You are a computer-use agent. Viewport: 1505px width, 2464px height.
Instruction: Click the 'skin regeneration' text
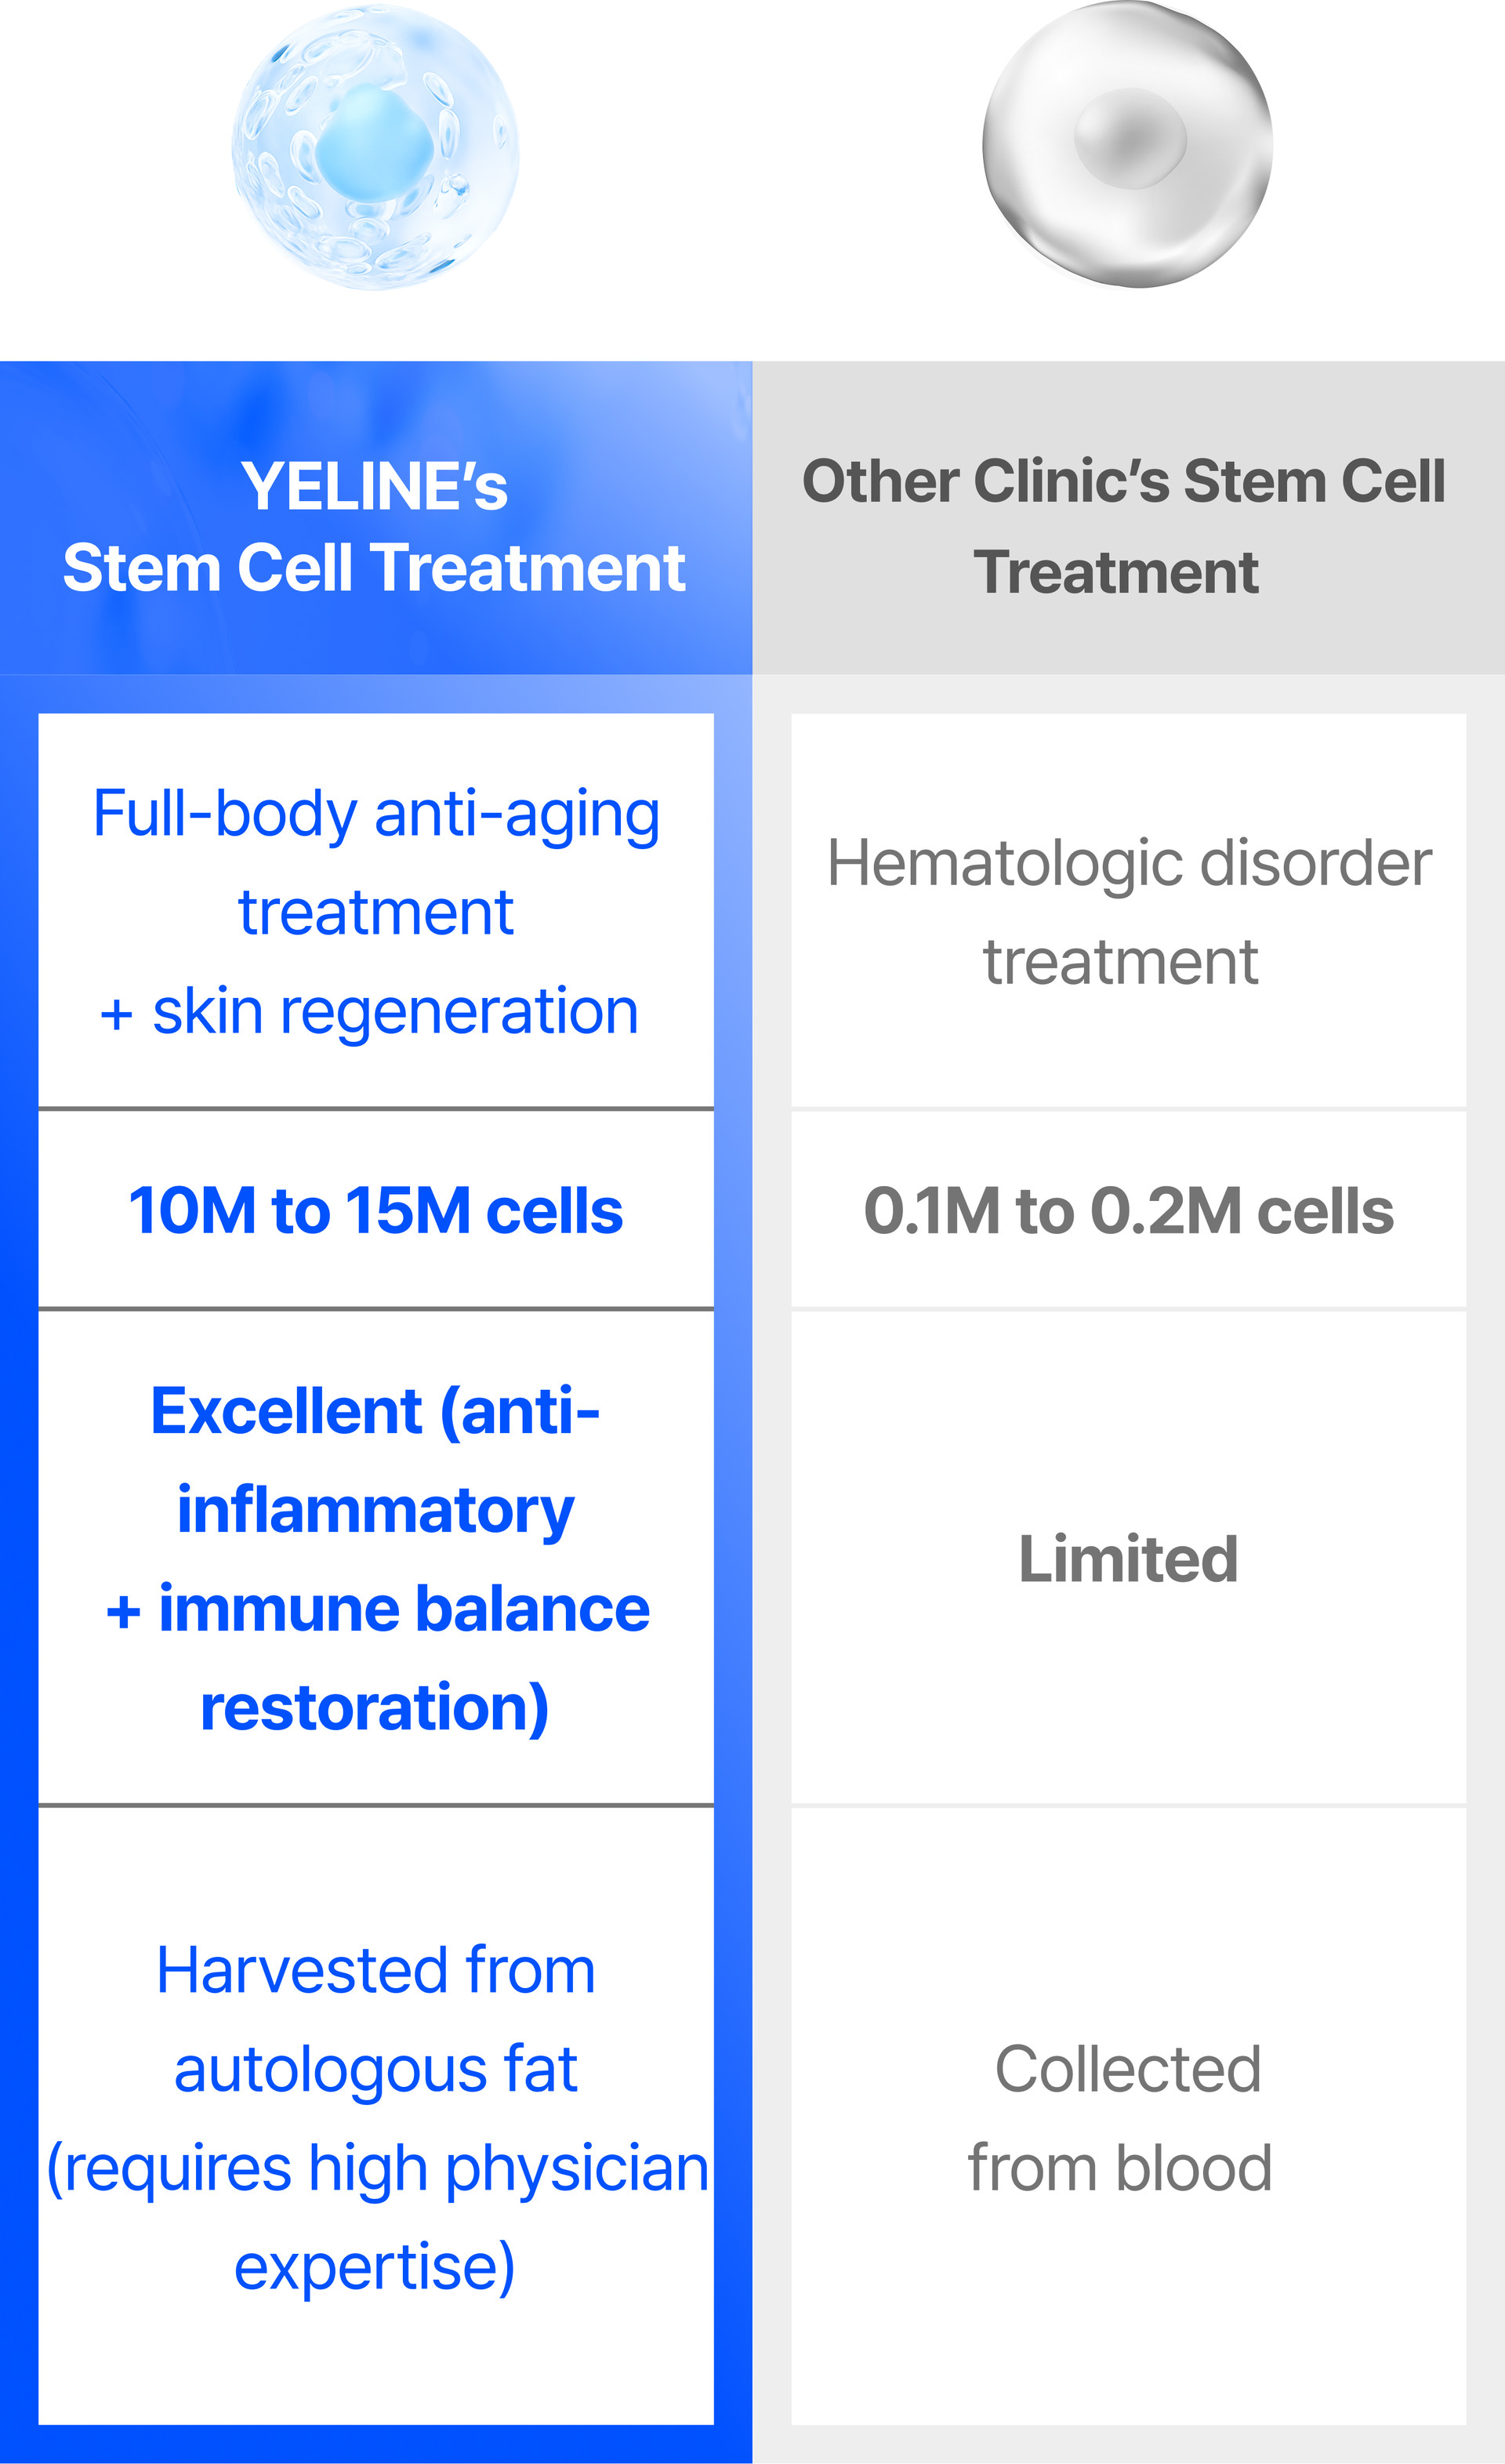[x=395, y=1011]
